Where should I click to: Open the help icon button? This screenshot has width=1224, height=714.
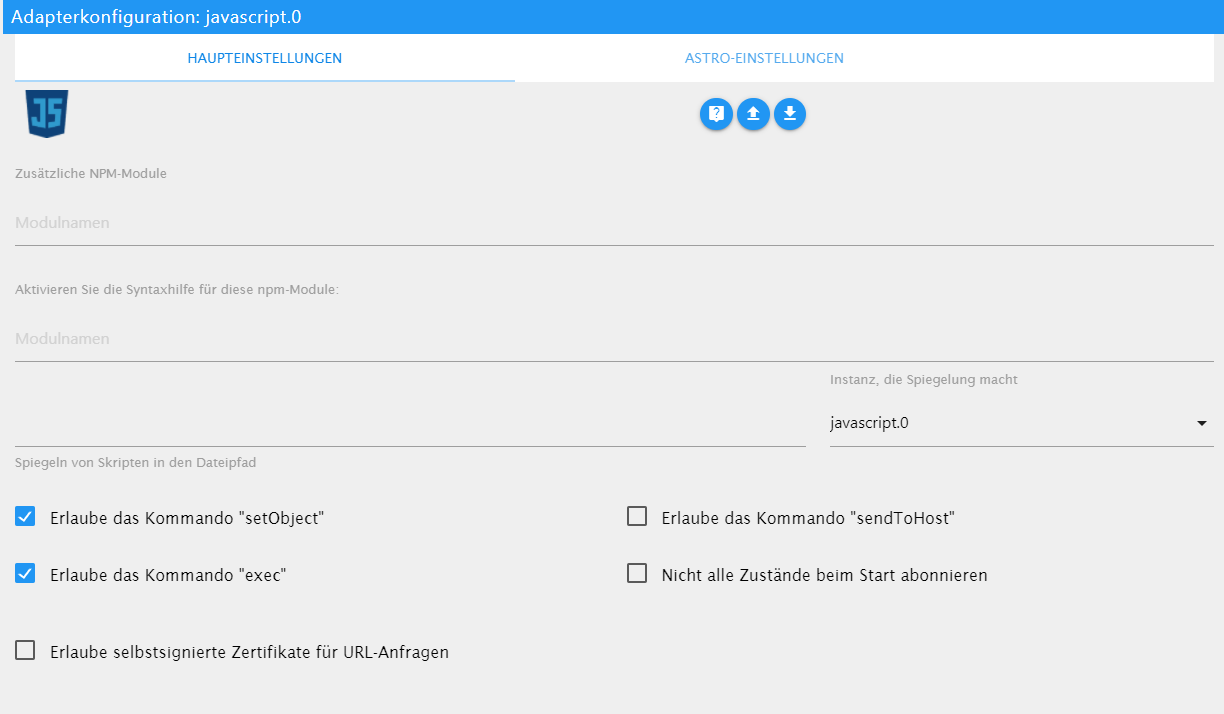pos(716,114)
